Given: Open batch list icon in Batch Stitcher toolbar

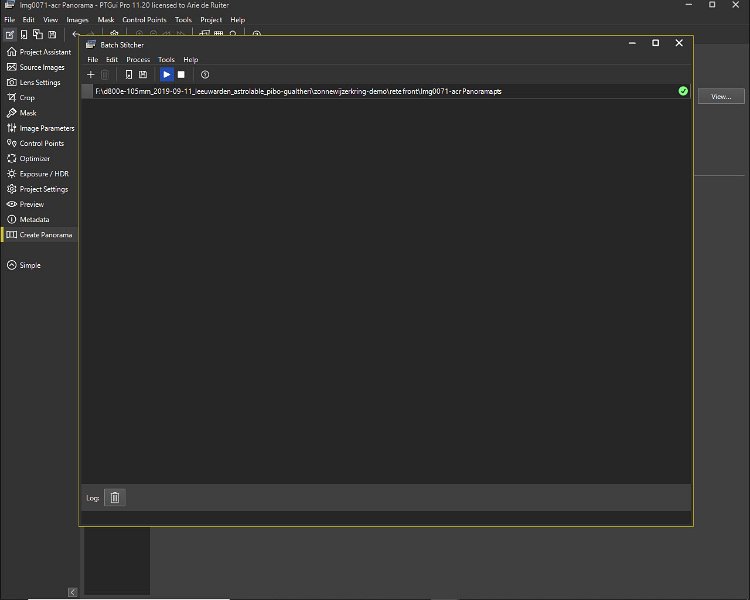Looking at the screenshot, I should coord(129,75).
